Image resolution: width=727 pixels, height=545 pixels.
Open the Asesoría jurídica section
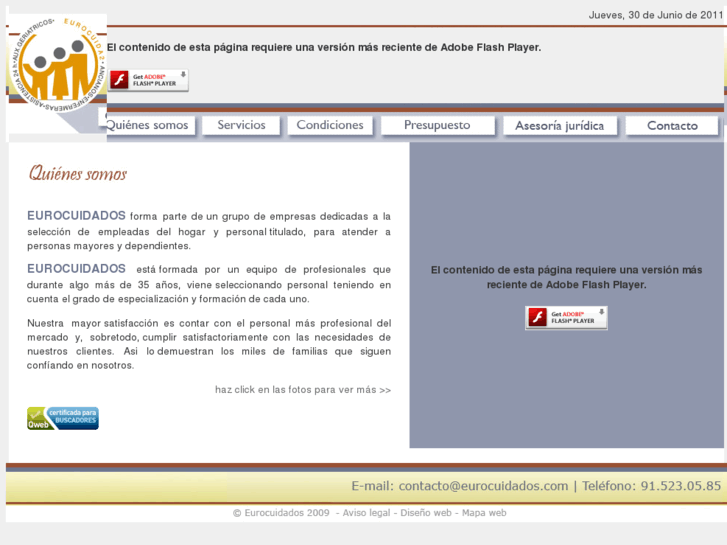(x=560, y=126)
